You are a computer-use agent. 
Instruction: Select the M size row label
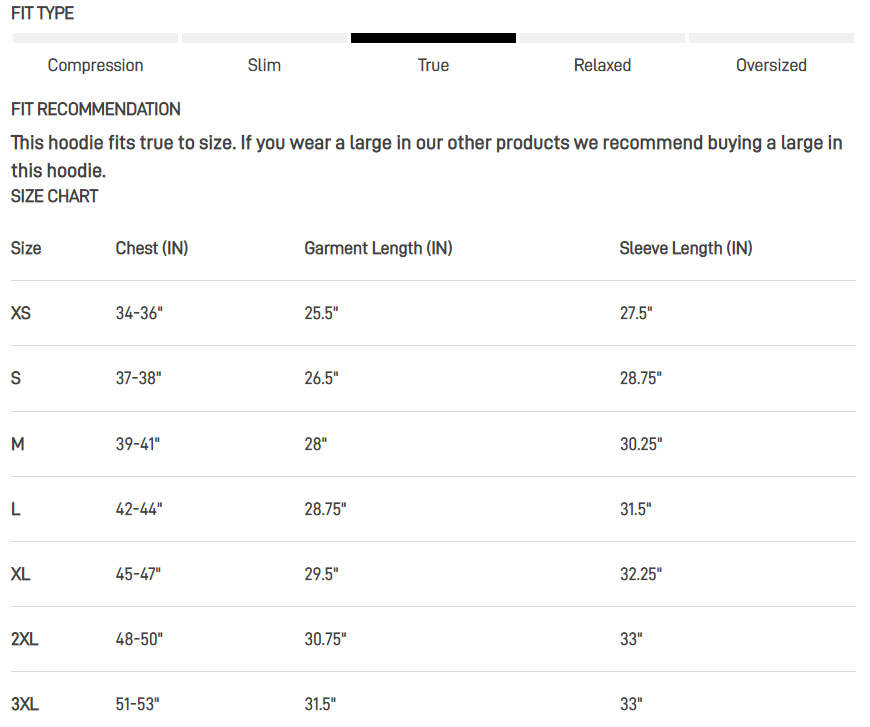tap(18, 444)
